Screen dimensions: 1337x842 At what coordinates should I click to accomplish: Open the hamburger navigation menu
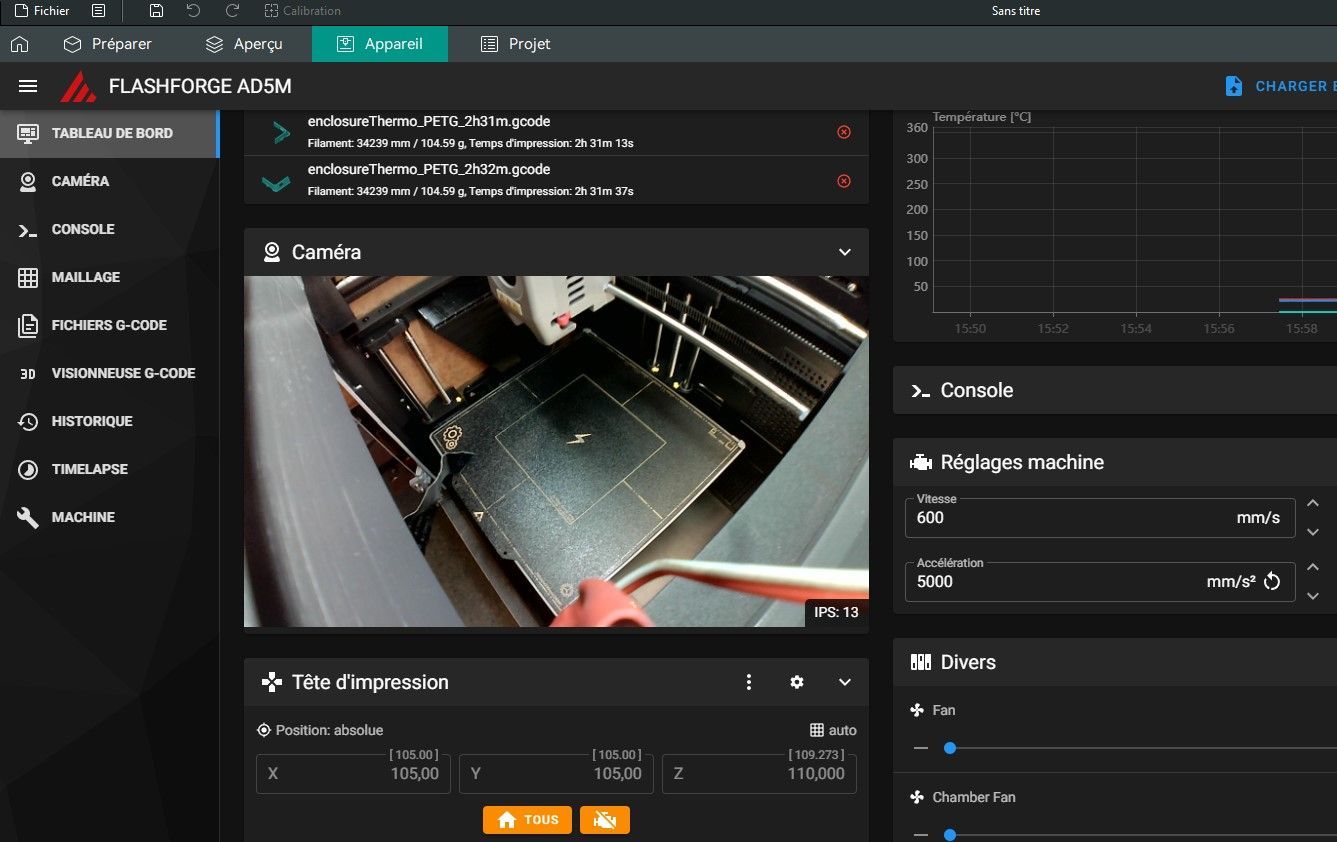pyautogui.click(x=28, y=86)
